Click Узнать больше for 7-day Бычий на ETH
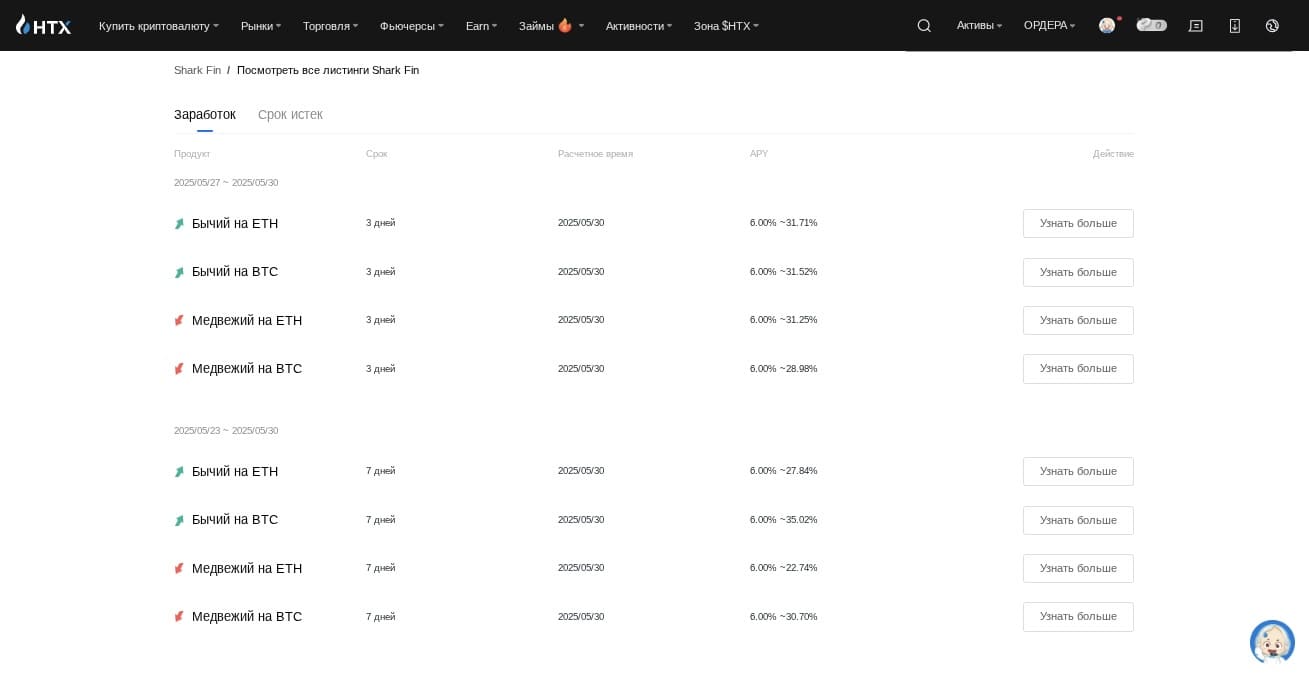The height and width of the screenshot is (675, 1309). pos(1078,471)
